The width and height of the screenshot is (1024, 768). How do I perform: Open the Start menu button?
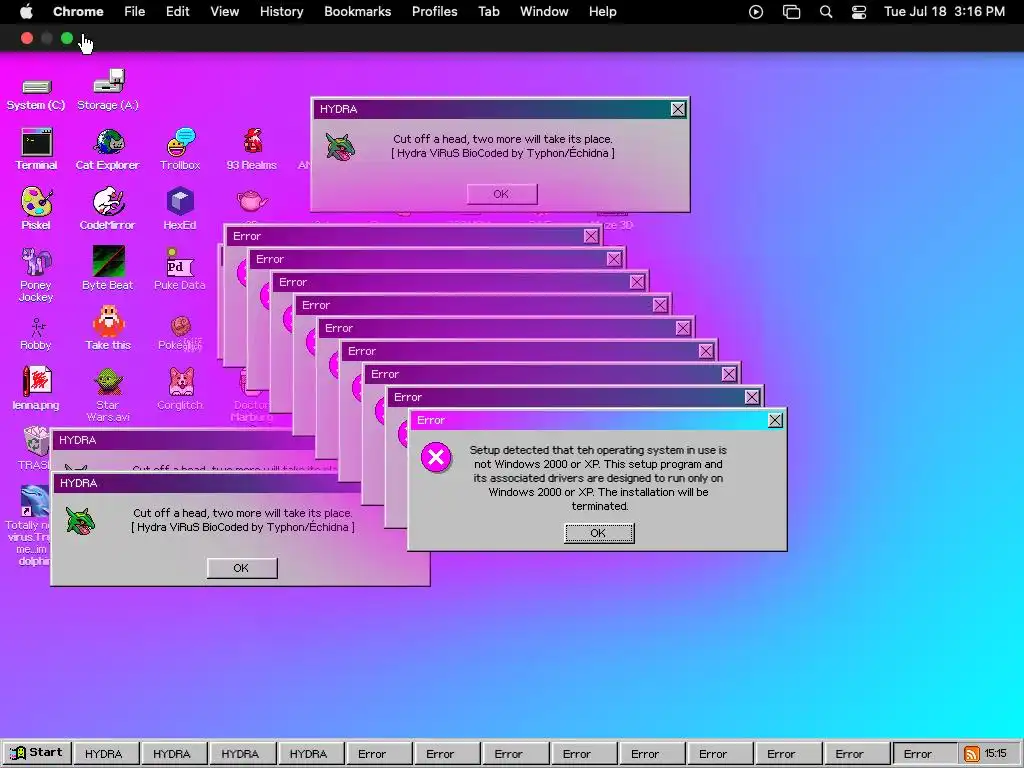(37, 753)
